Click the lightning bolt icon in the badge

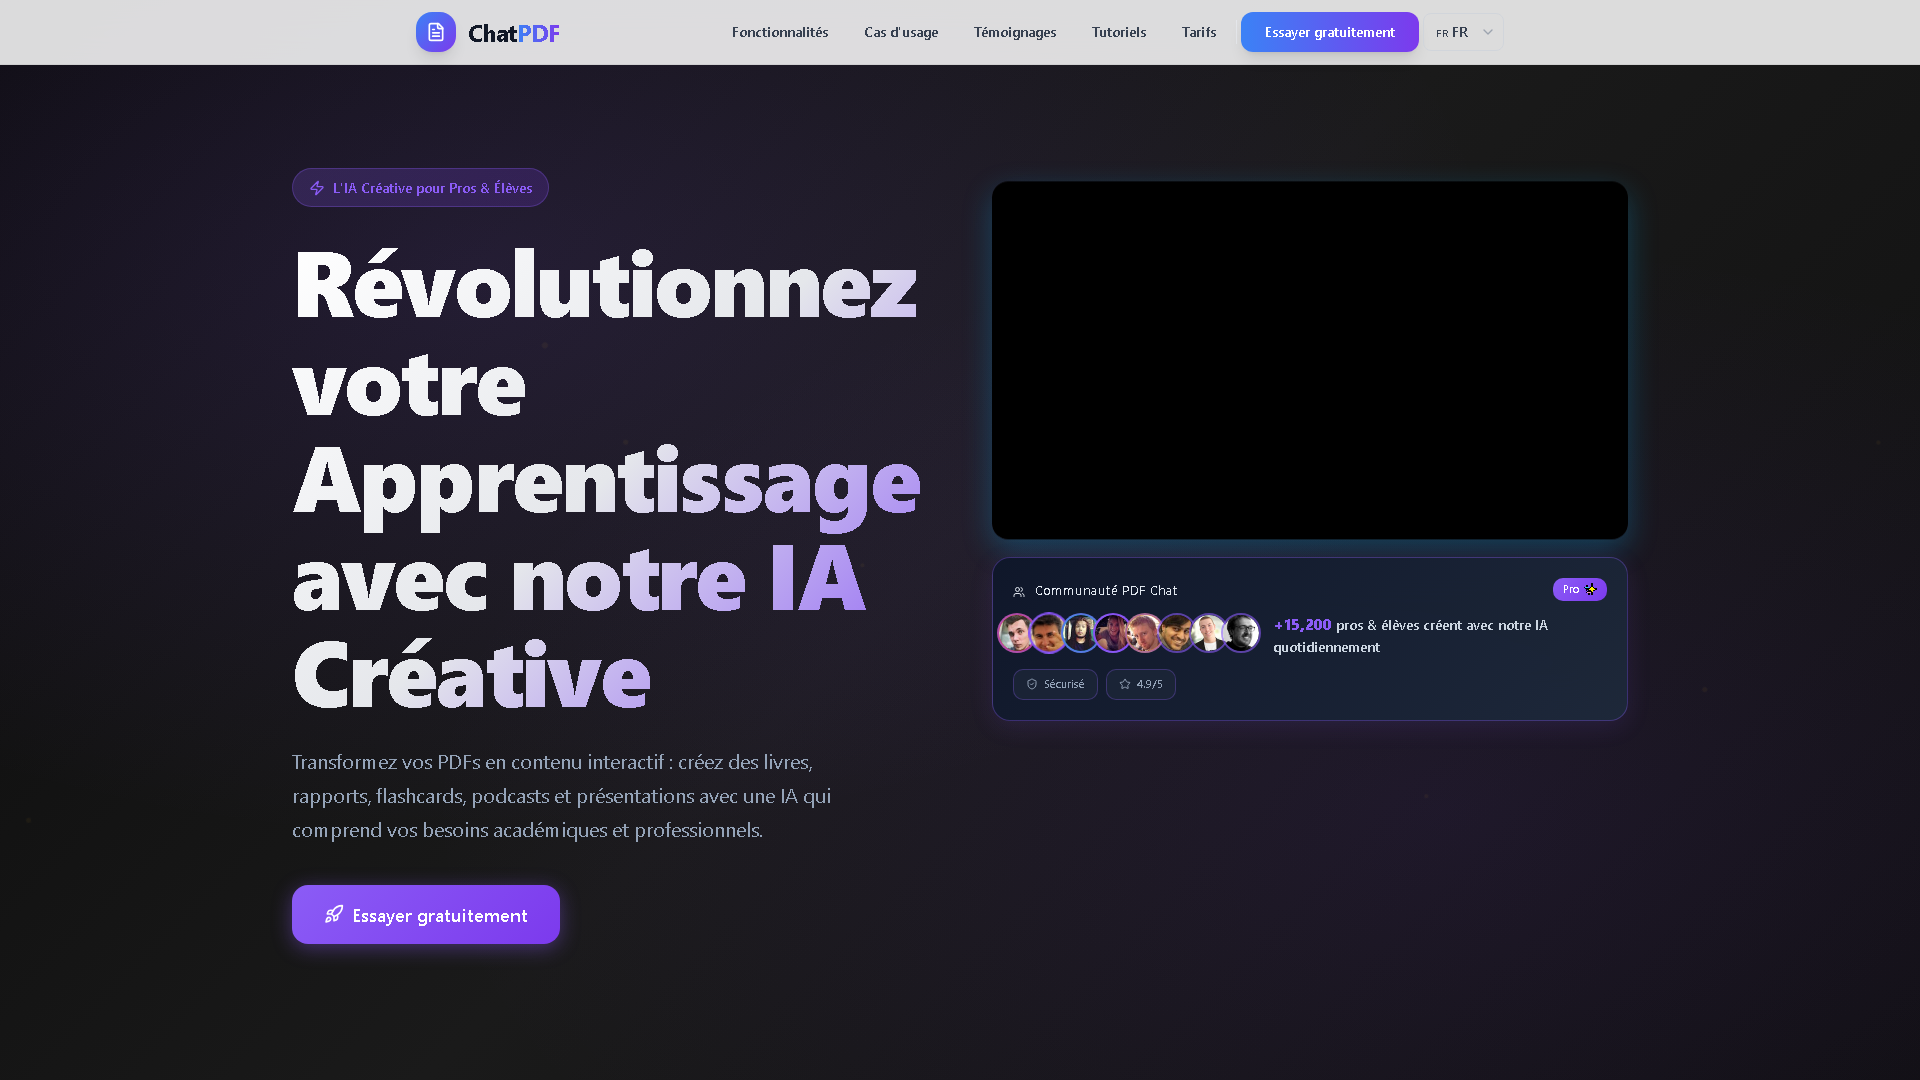tap(317, 188)
